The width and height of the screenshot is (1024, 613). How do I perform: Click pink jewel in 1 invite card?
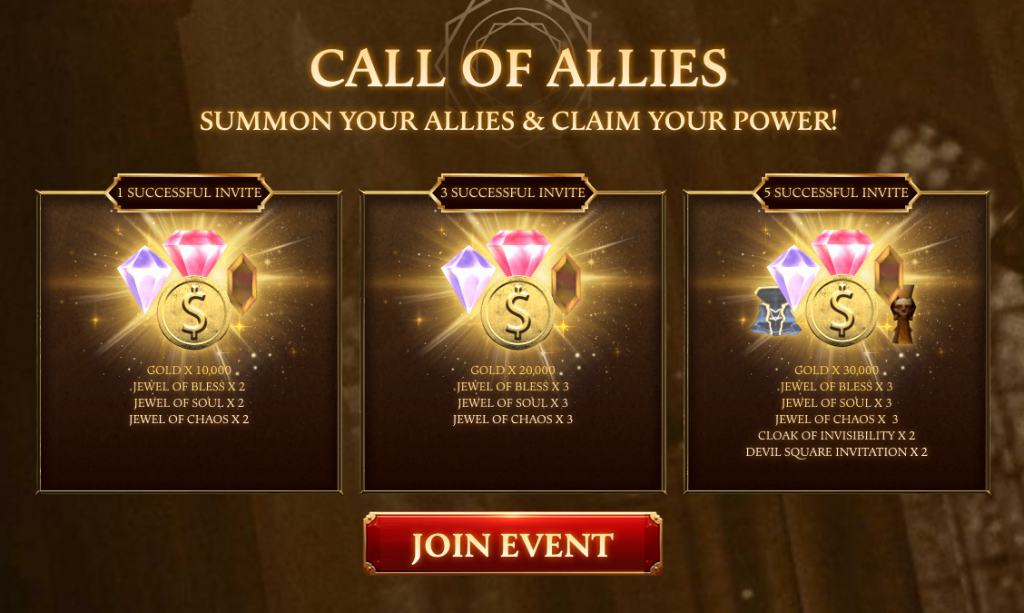tap(195, 251)
